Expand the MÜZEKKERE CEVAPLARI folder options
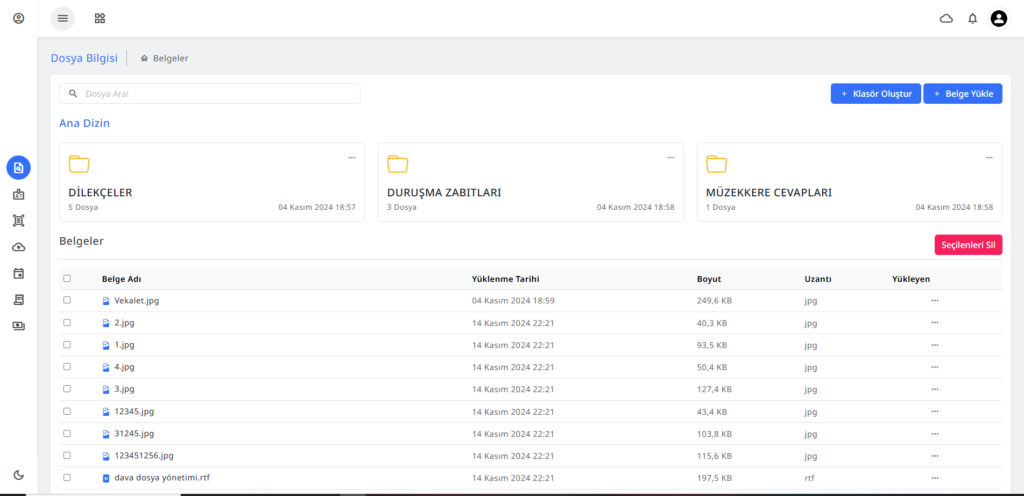The width and height of the screenshot is (1024, 496). (989, 157)
